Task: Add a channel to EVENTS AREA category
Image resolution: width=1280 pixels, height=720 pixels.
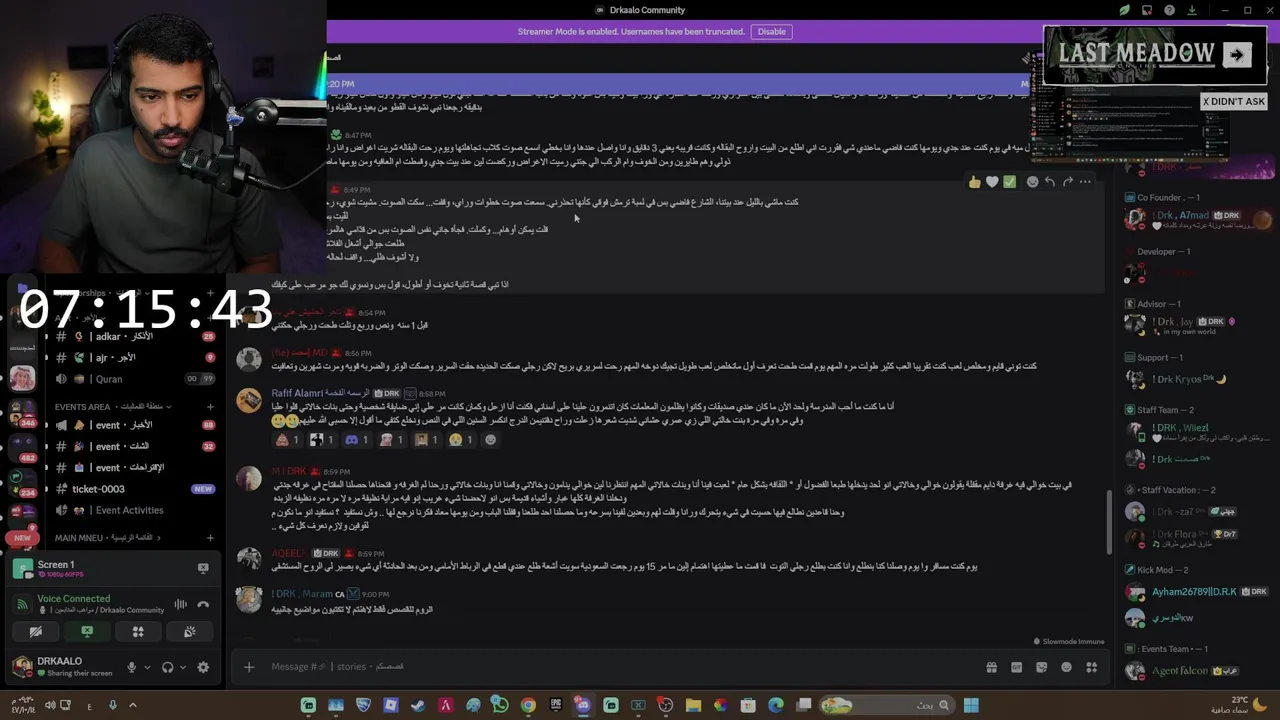Action: click(x=210, y=407)
